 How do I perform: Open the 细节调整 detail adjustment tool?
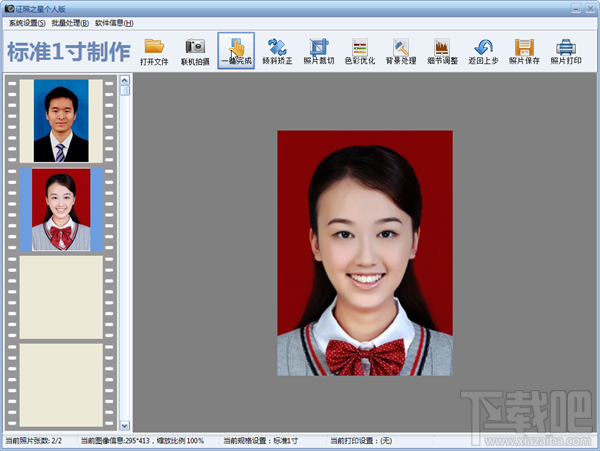click(x=442, y=51)
